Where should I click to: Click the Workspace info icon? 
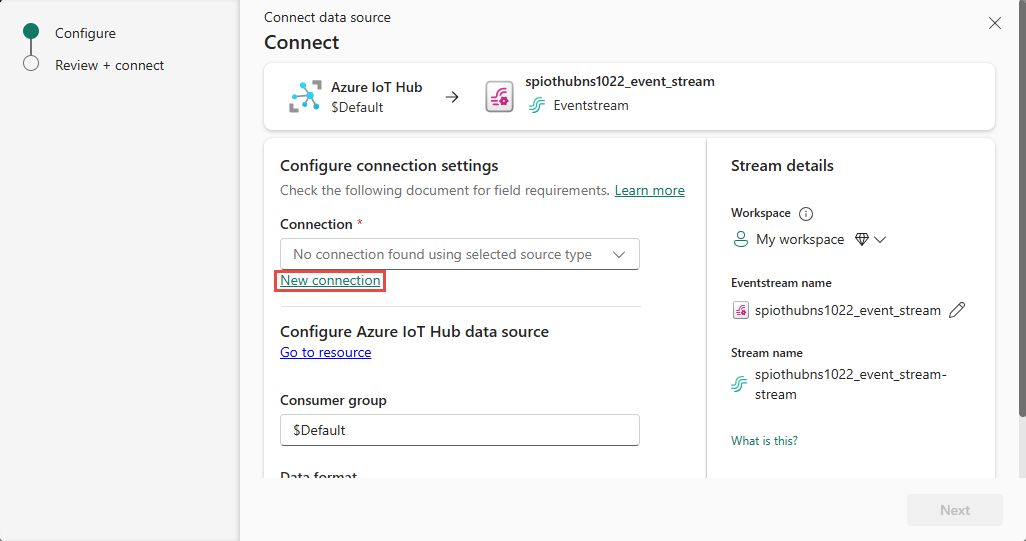(x=806, y=213)
